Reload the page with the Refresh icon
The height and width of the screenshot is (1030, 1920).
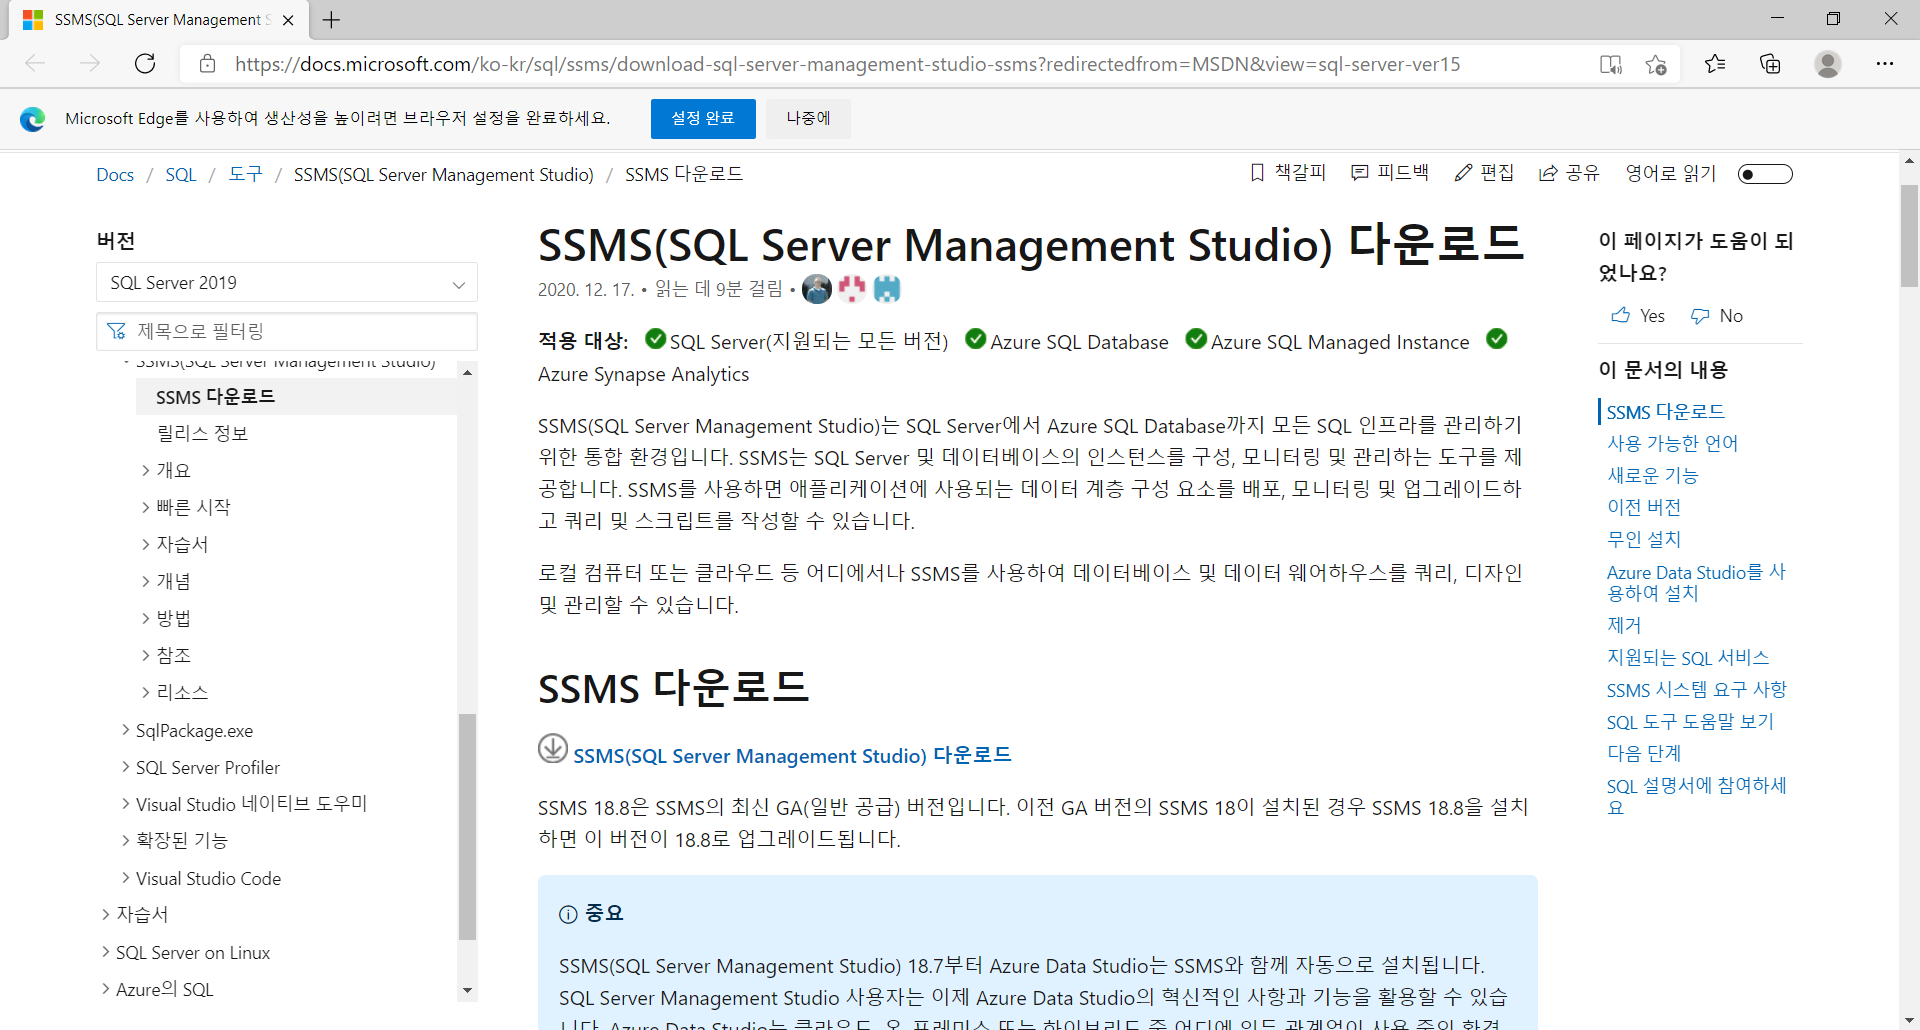point(145,64)
